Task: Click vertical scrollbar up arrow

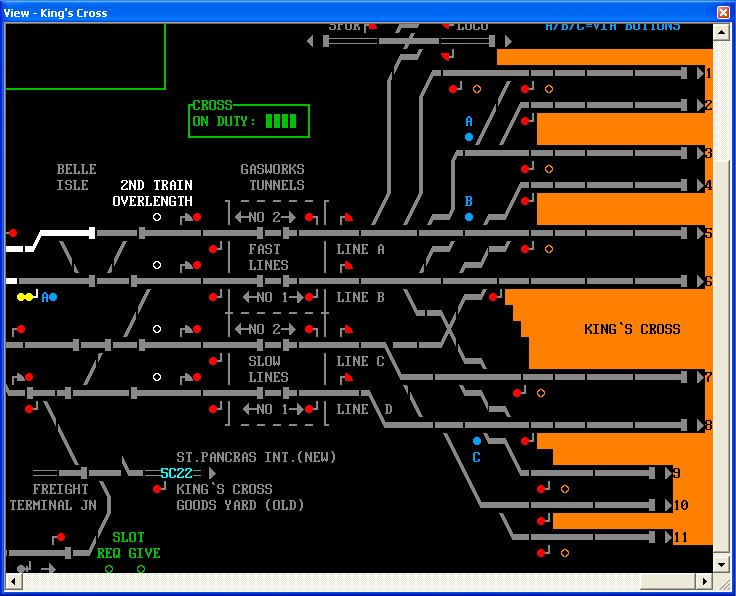Action: coord(721,32)
